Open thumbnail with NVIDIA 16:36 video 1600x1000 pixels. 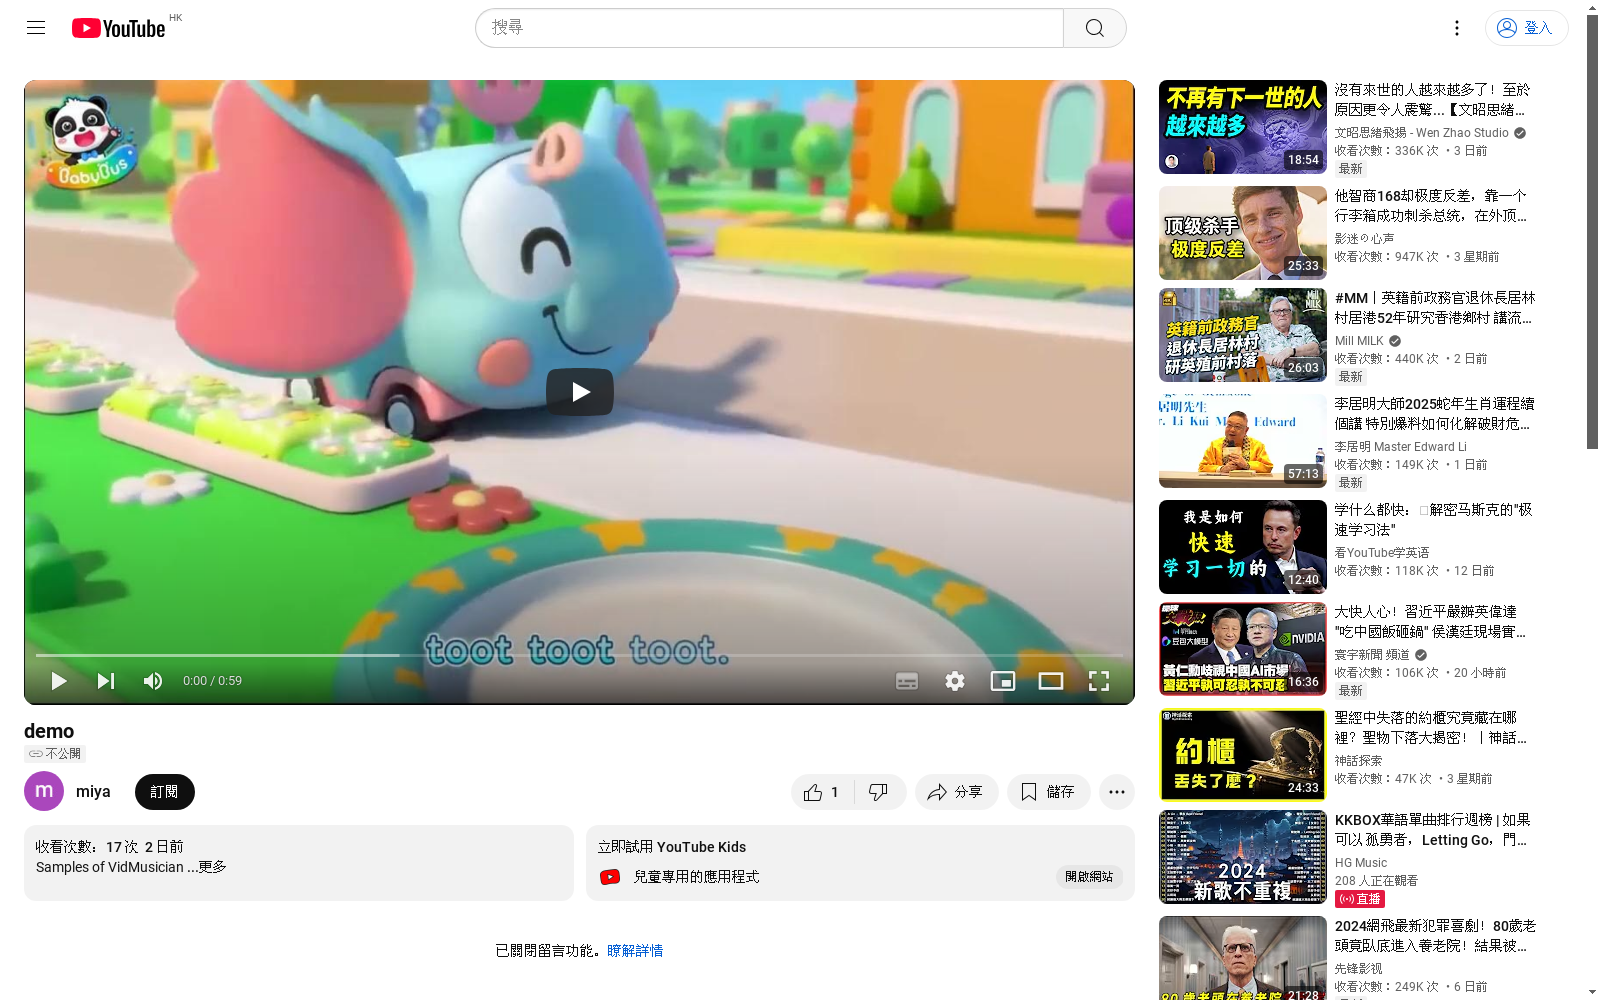click(1243, 649)
